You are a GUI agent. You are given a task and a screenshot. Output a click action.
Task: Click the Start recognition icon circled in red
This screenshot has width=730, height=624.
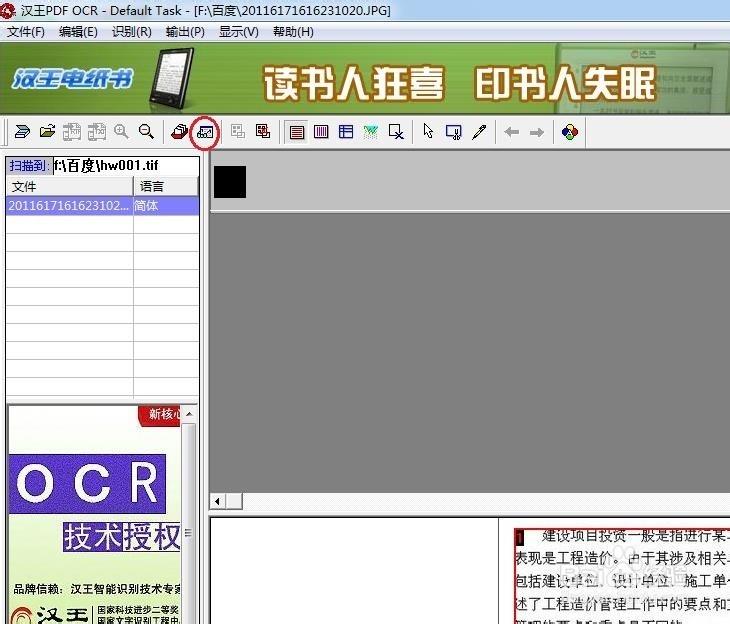[x=205, y=133]
